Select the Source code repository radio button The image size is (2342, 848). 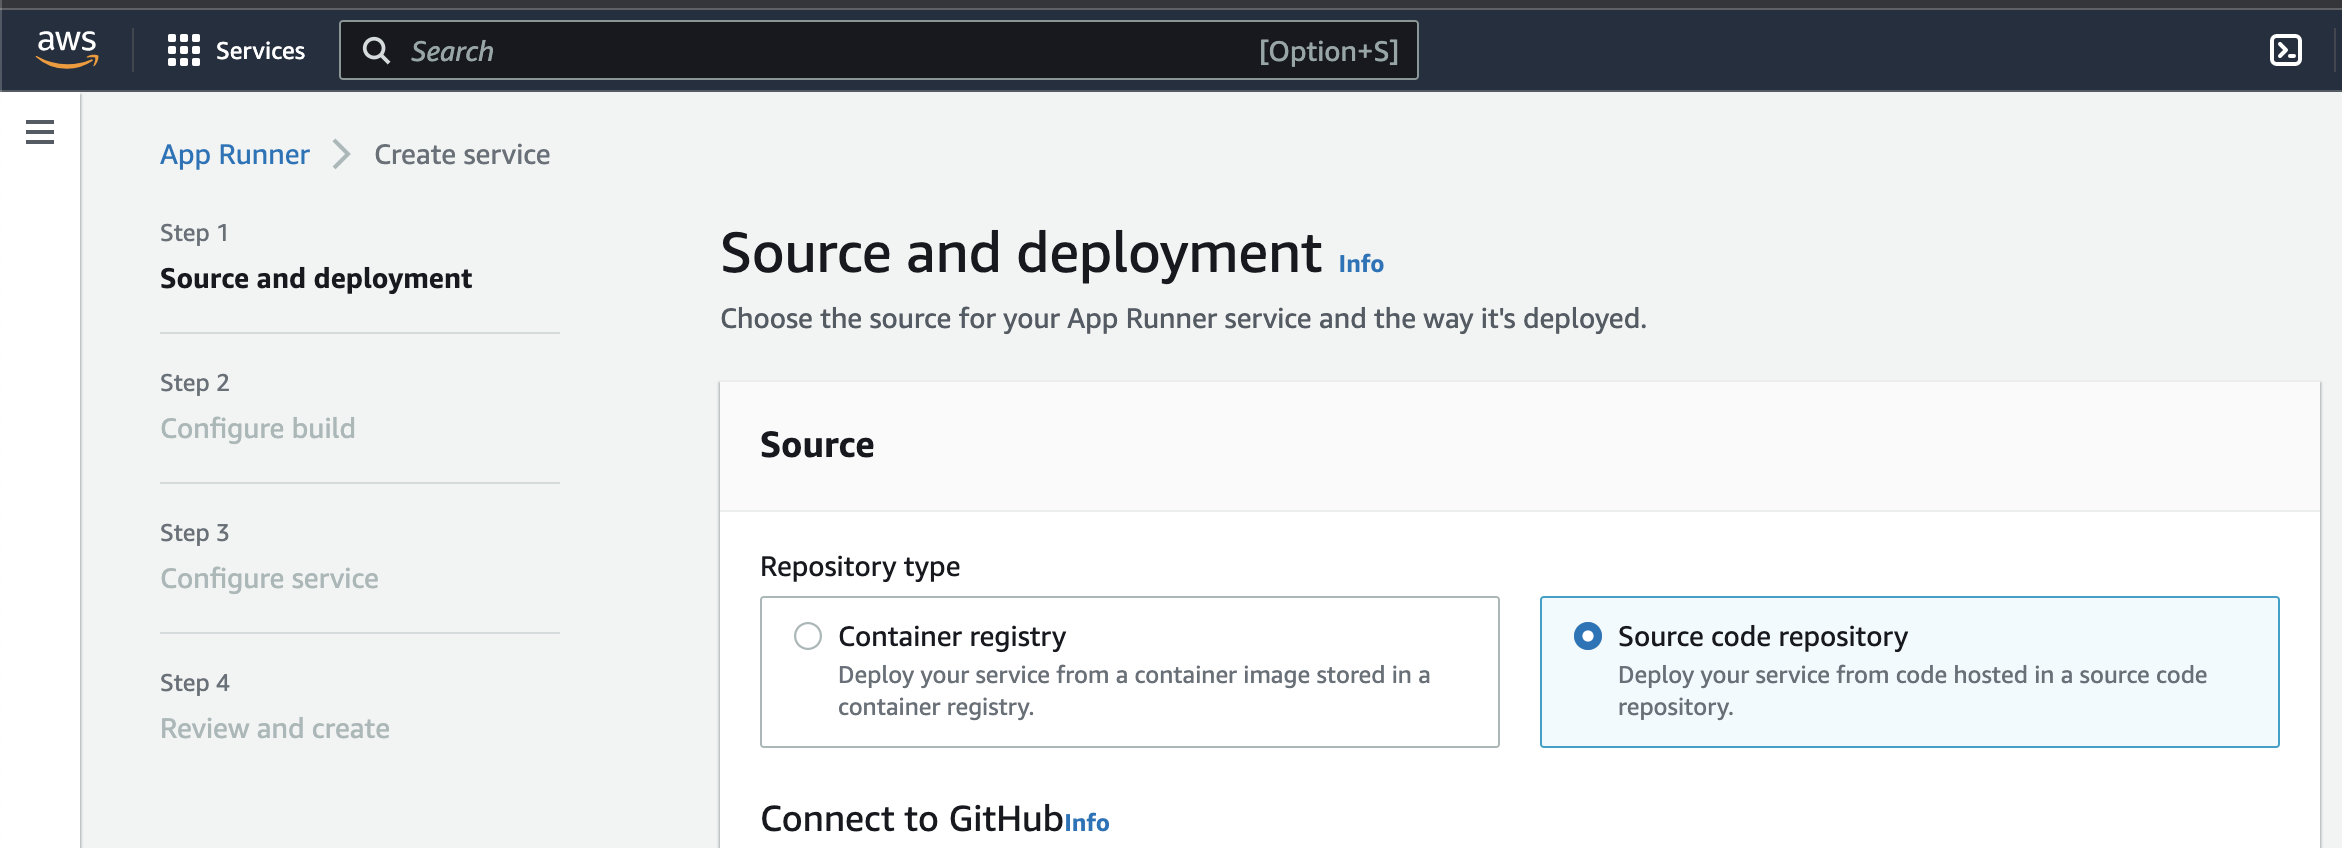(x=1588, y=636)
